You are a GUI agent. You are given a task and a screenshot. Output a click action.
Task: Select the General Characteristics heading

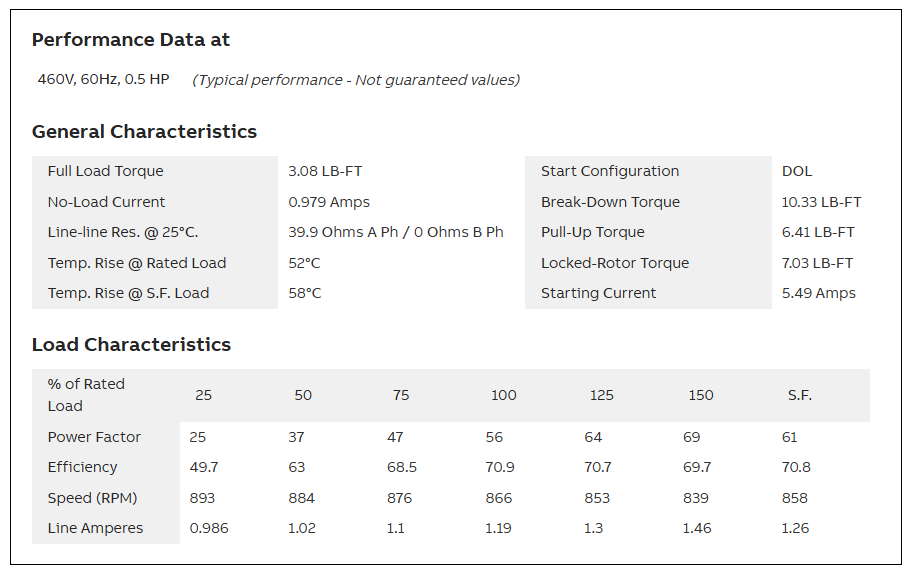pyautogui.click(x=144, y=131)
